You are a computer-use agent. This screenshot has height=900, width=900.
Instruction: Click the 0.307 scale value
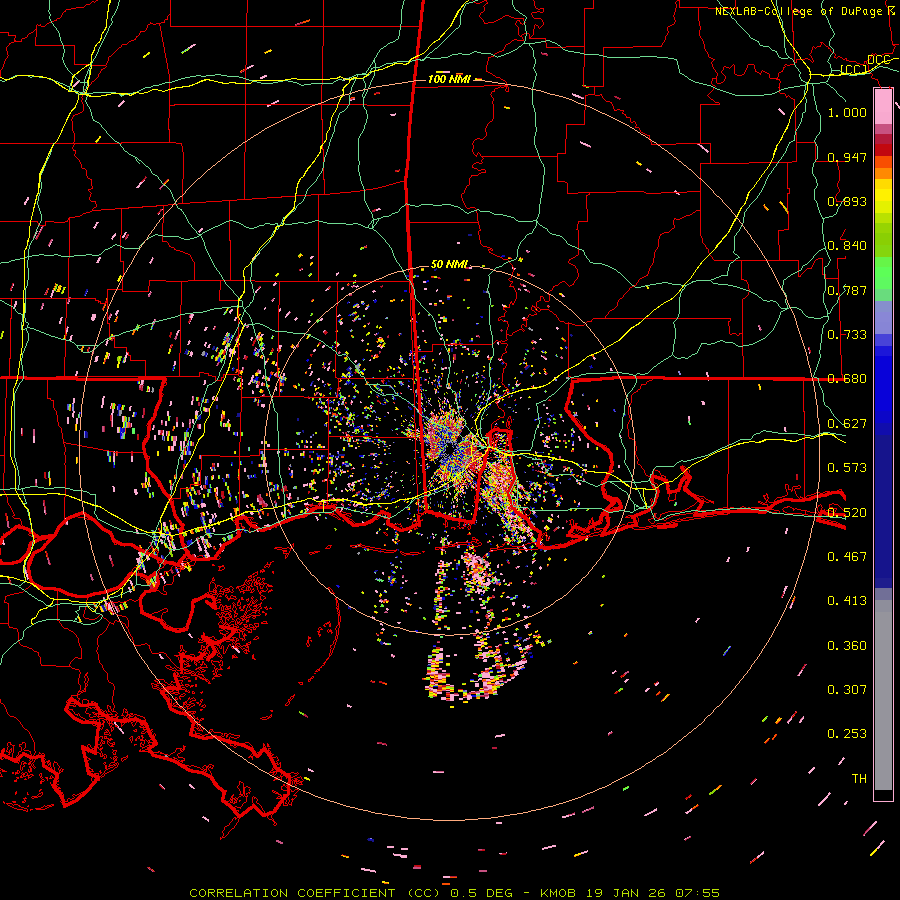pyautogui.click(x=847, y=689)
